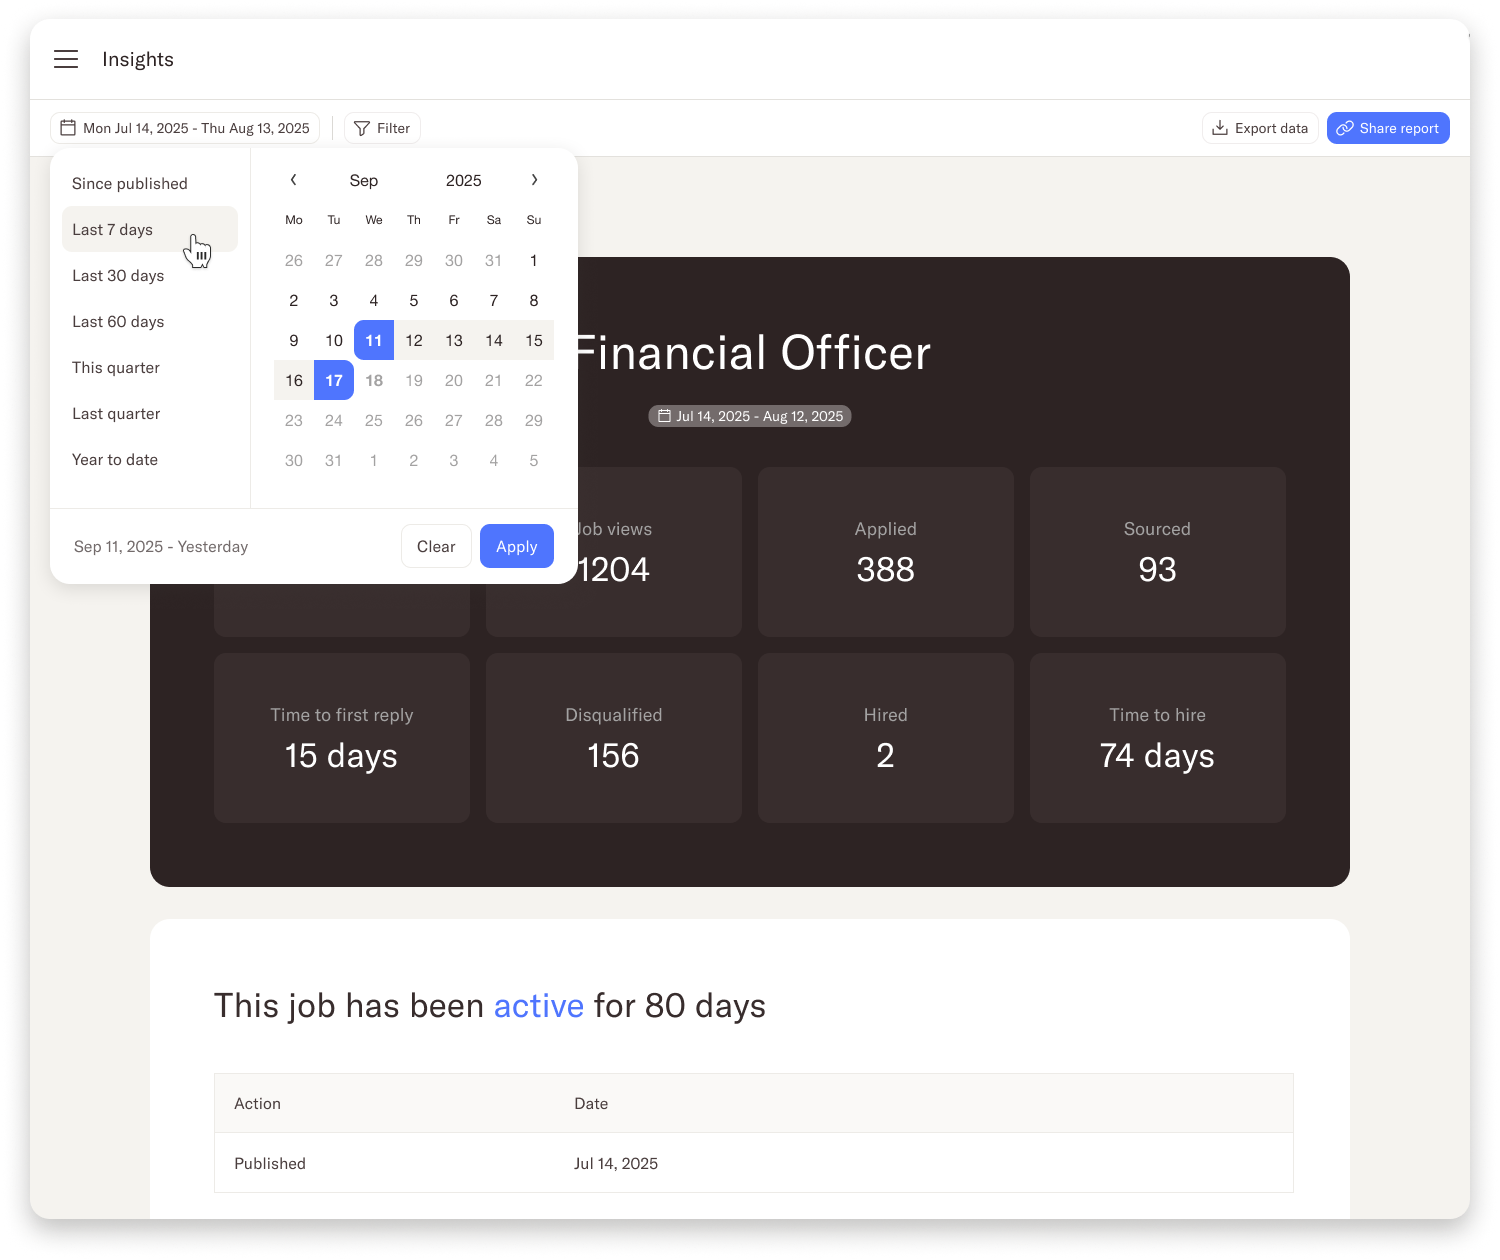The width and height of the screenshot is (1500, 1260).
Task: Pick day 11 in calendar
Action: pyautogui.click(x=374, y=340)
